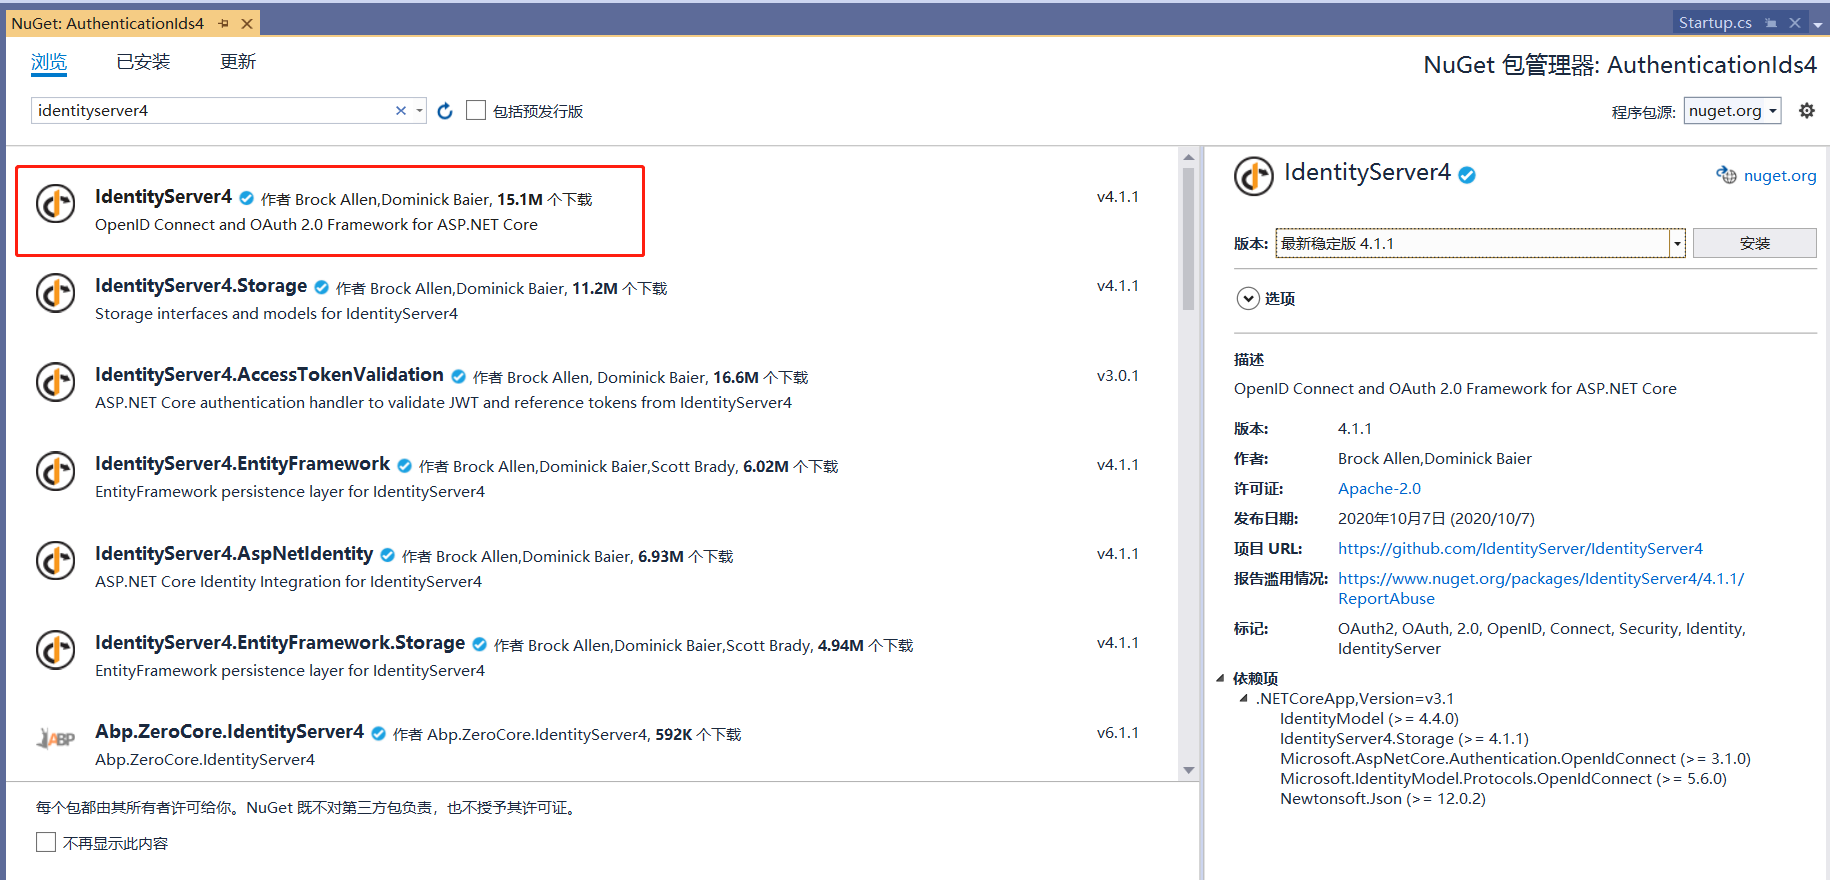Screen dimensions: 1830x880
Task: Switch to the 浏览 tab
Action: pyautogui.click(x=49, y=62)
